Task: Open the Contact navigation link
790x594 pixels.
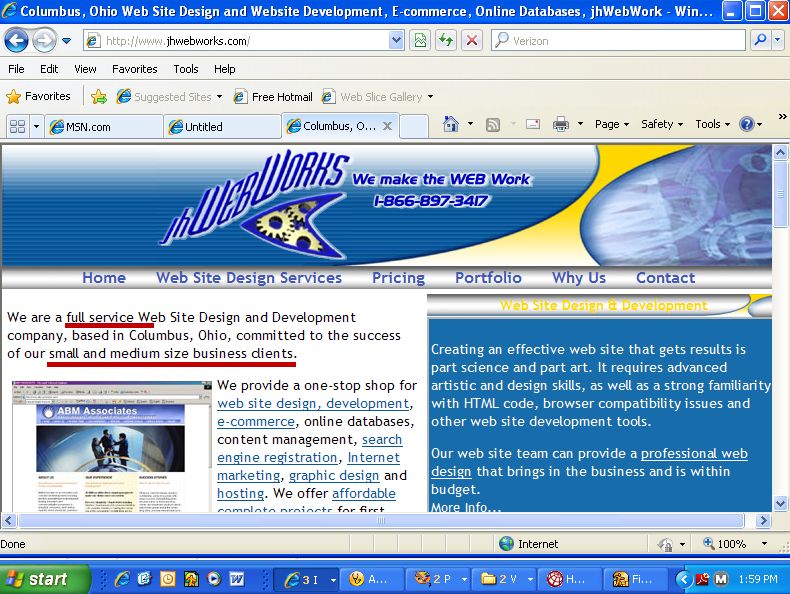Action: click(x=666, y=278)
